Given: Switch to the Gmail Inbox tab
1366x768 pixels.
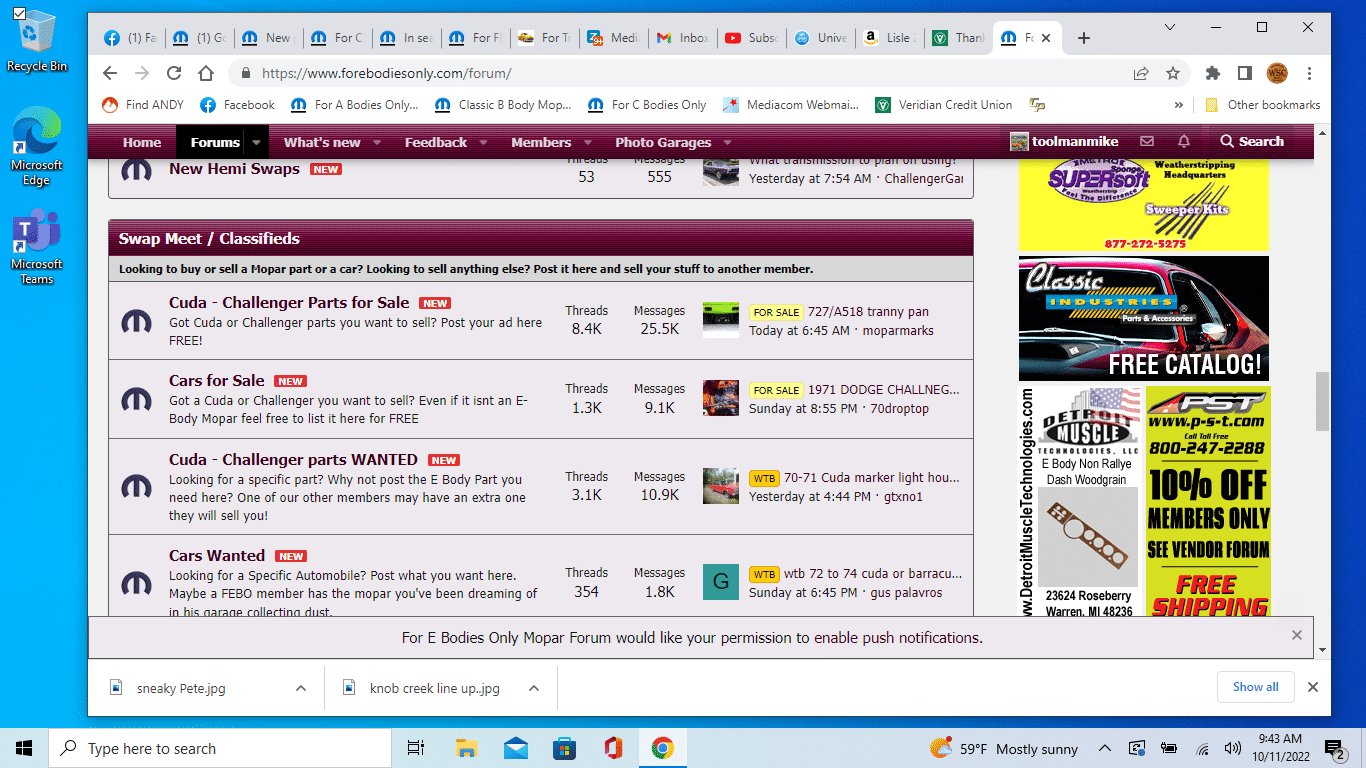Looking at the screenshot, I should (x=682, y=38).
